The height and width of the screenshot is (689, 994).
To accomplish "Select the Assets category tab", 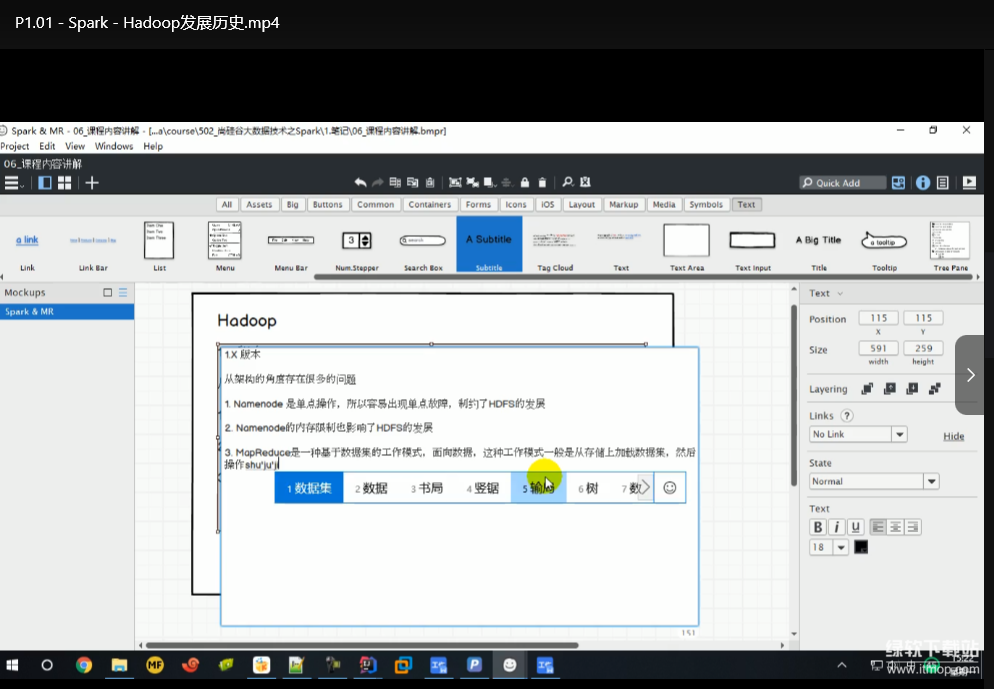I will pos(259,204).
